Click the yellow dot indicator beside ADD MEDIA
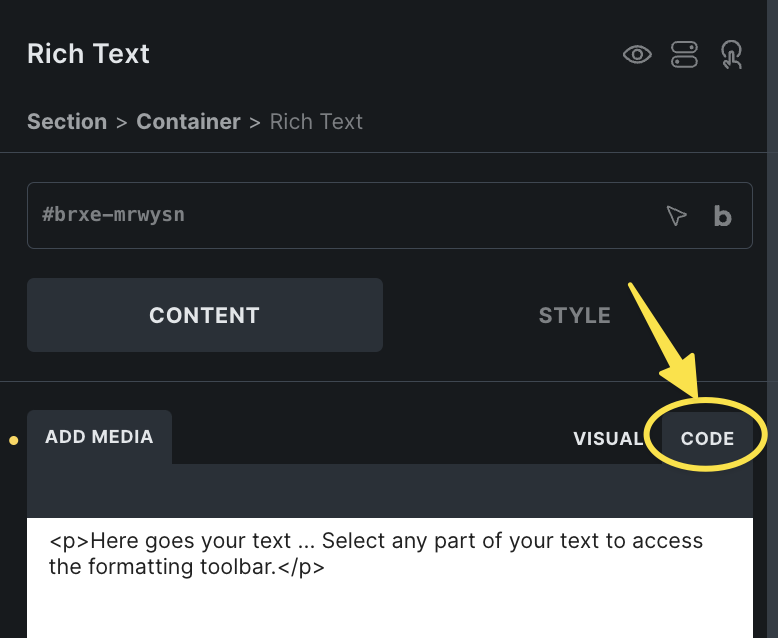This screenshot has height=638, width=778. (14, 439)
